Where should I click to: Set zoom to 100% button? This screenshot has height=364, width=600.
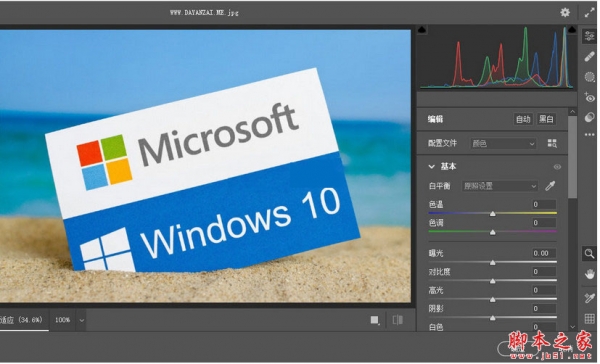(x=62, y=320)
